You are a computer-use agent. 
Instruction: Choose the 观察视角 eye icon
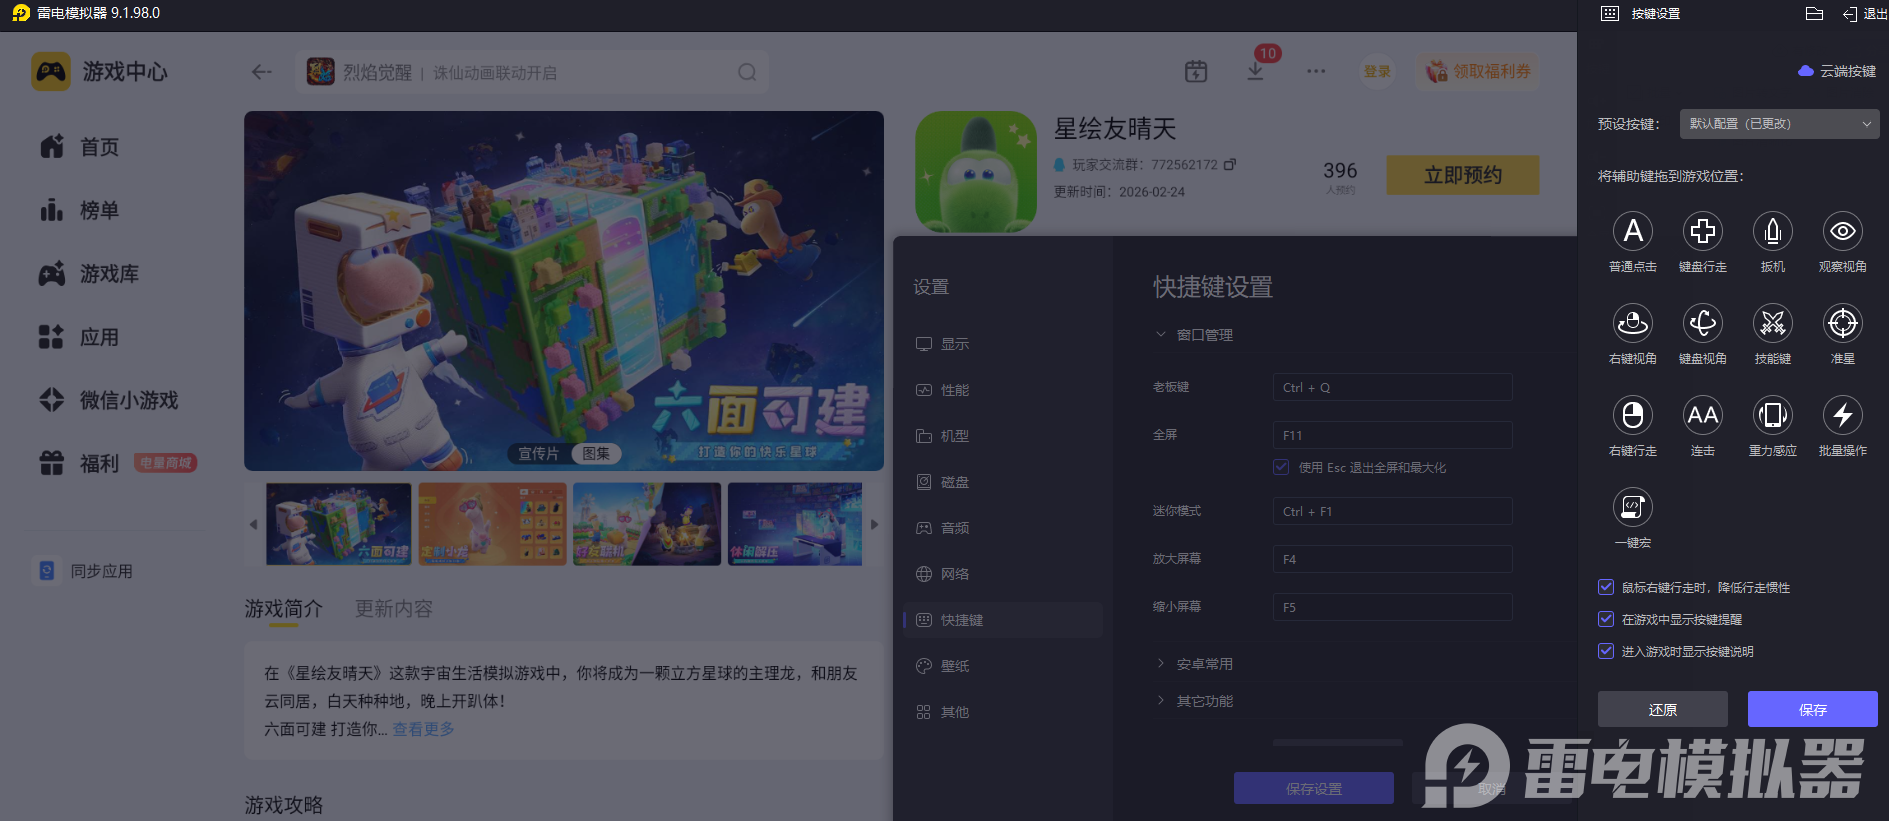(1843, 231)
